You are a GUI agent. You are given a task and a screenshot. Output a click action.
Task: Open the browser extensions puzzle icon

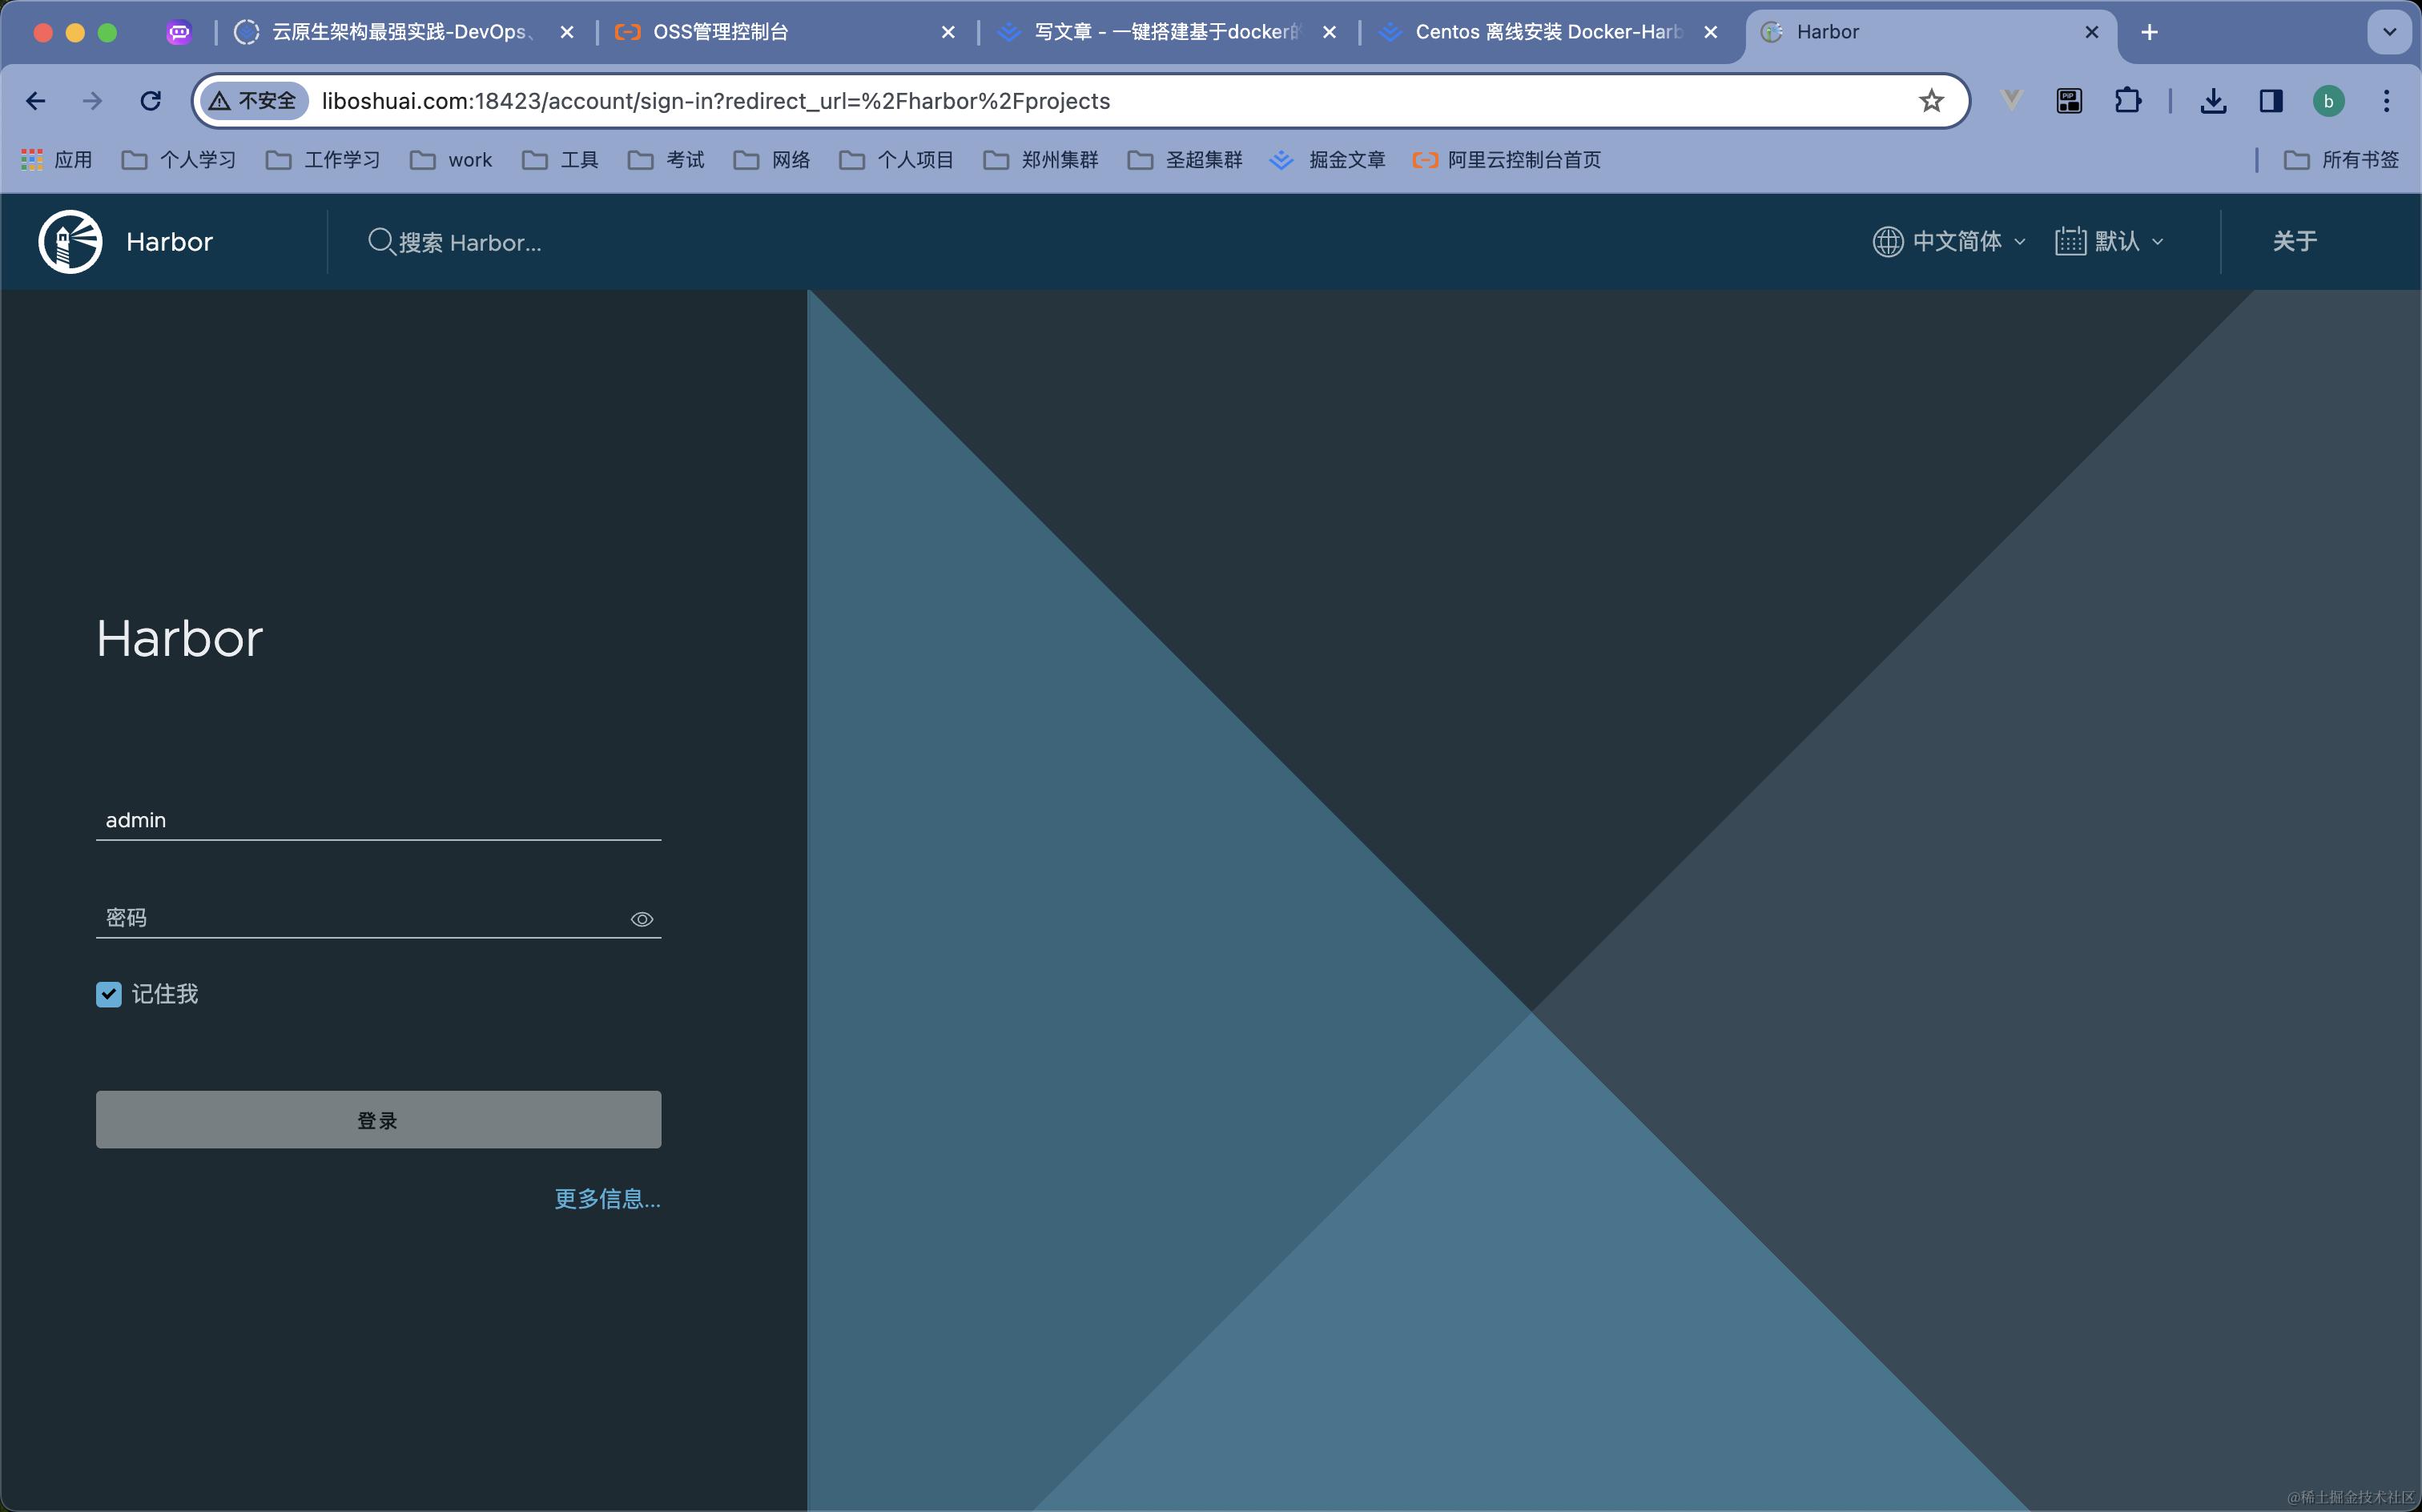point(2127,101)
